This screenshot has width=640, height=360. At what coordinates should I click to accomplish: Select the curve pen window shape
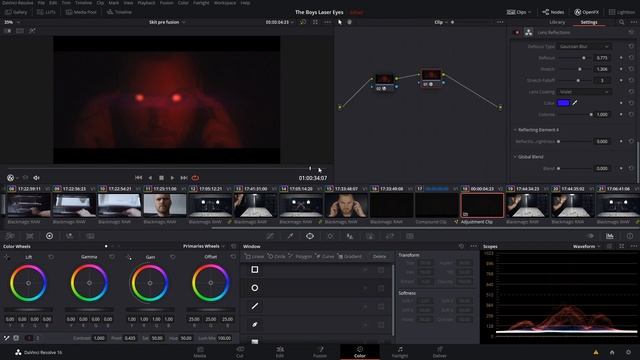(x=255, y=324)
